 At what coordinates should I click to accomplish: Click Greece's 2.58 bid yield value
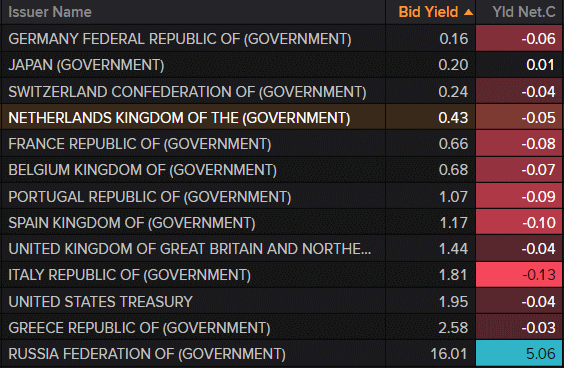tap(453, 328)
